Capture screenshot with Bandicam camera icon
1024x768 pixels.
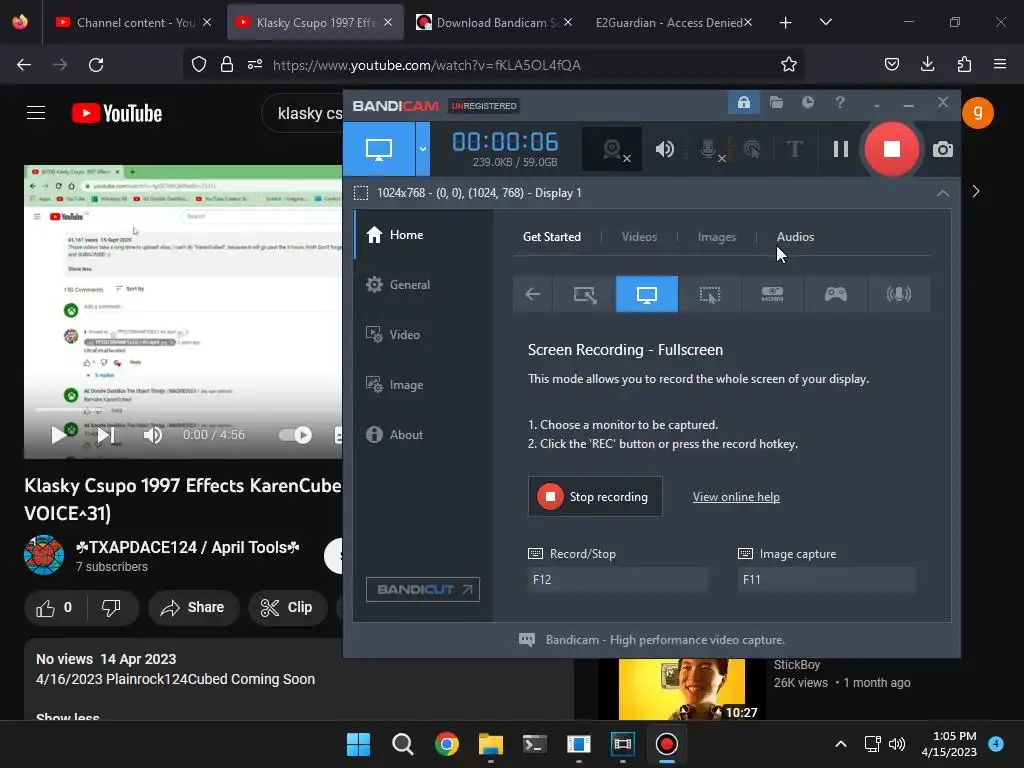click(x=942, y=149)
